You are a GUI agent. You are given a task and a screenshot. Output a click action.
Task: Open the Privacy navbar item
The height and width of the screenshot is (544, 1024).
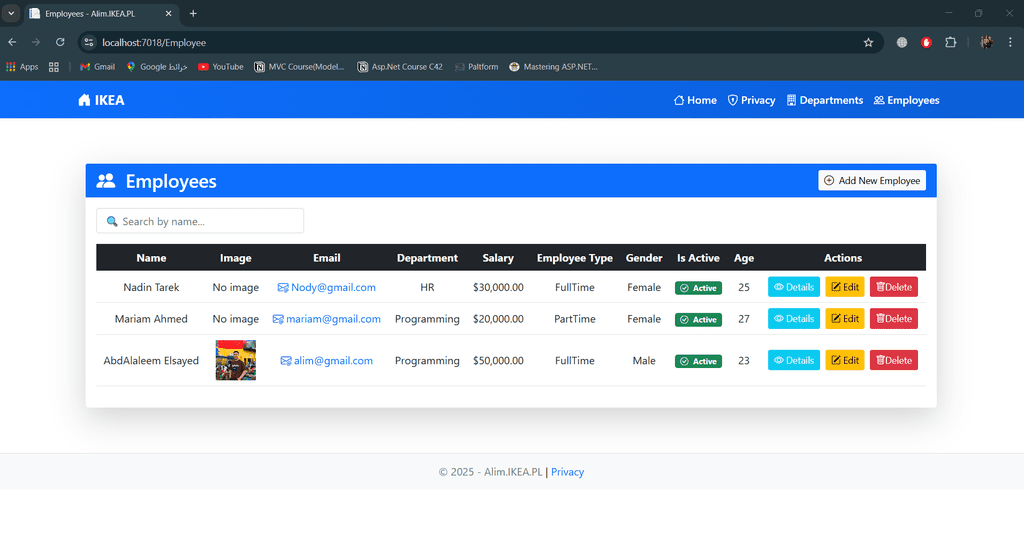click(x=751, y=100)
